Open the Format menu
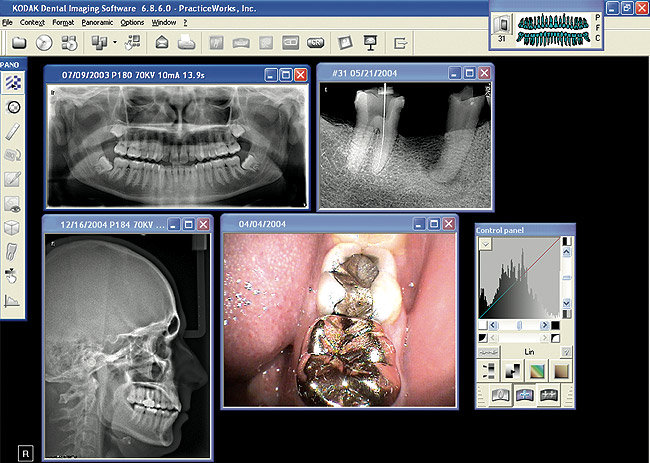 (x=63, y=21)
